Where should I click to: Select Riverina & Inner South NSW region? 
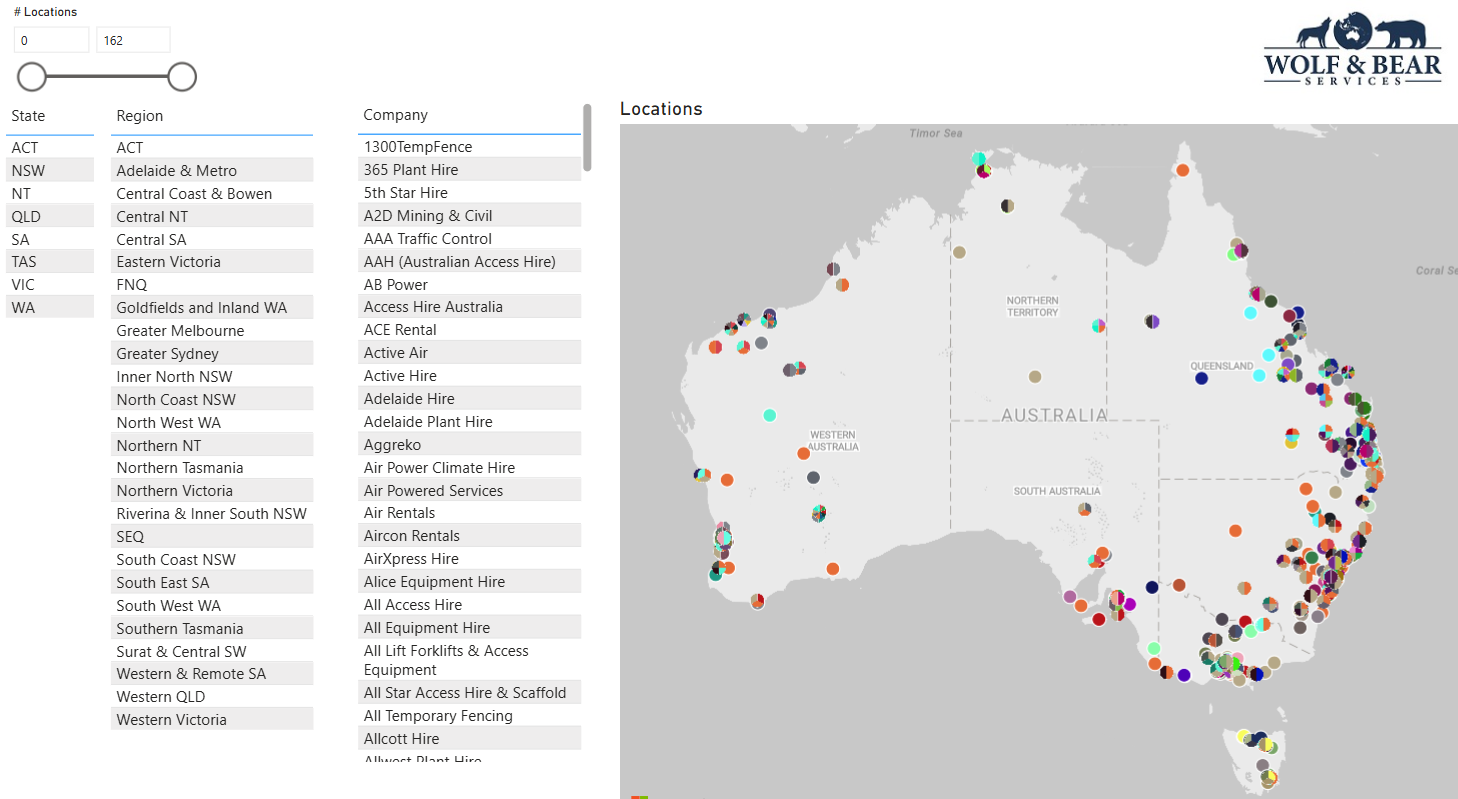coord(212,514)
